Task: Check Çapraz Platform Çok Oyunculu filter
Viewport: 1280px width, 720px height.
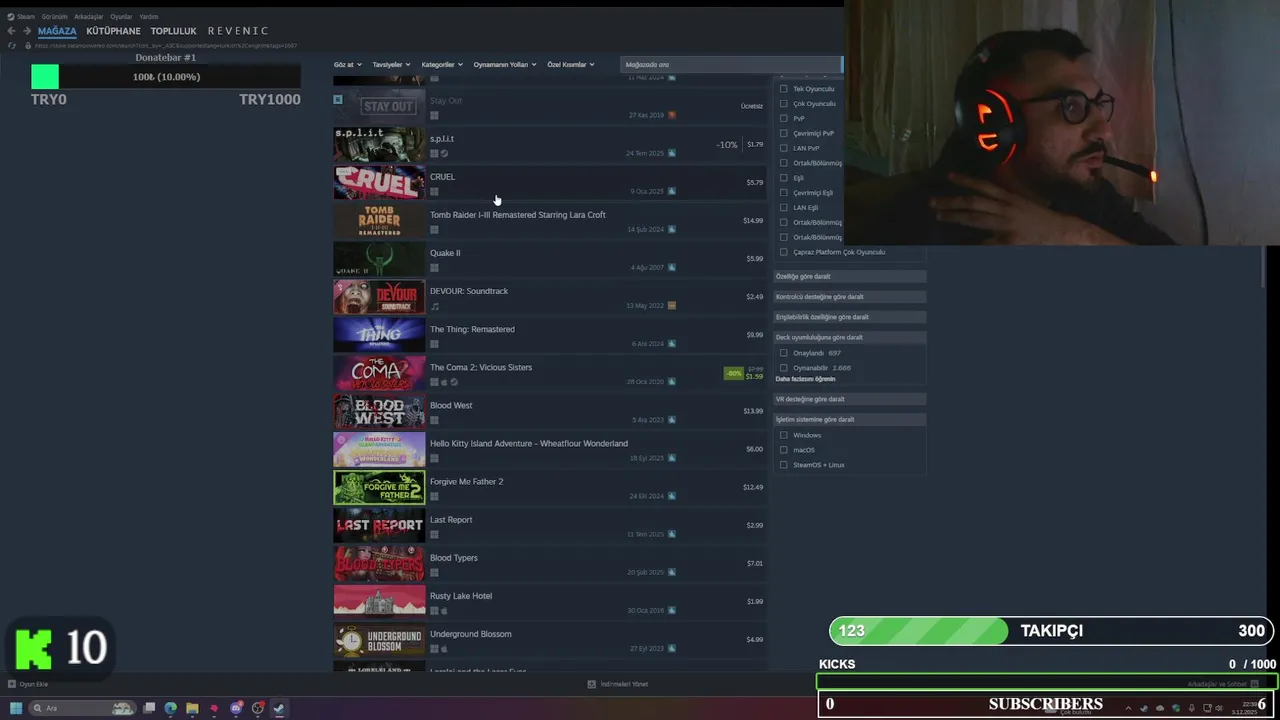Action: click(x=784, y=252)
